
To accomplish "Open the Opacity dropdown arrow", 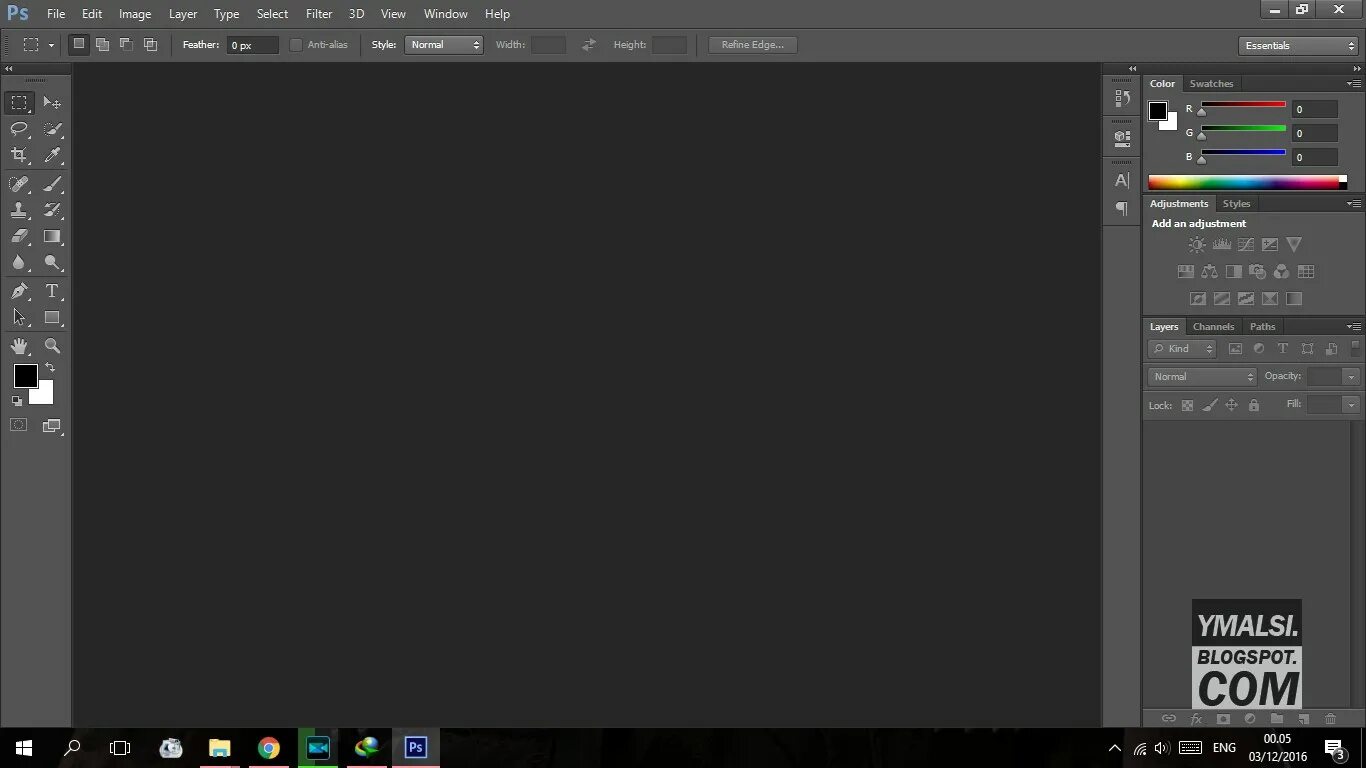I will pos(1351,377).
